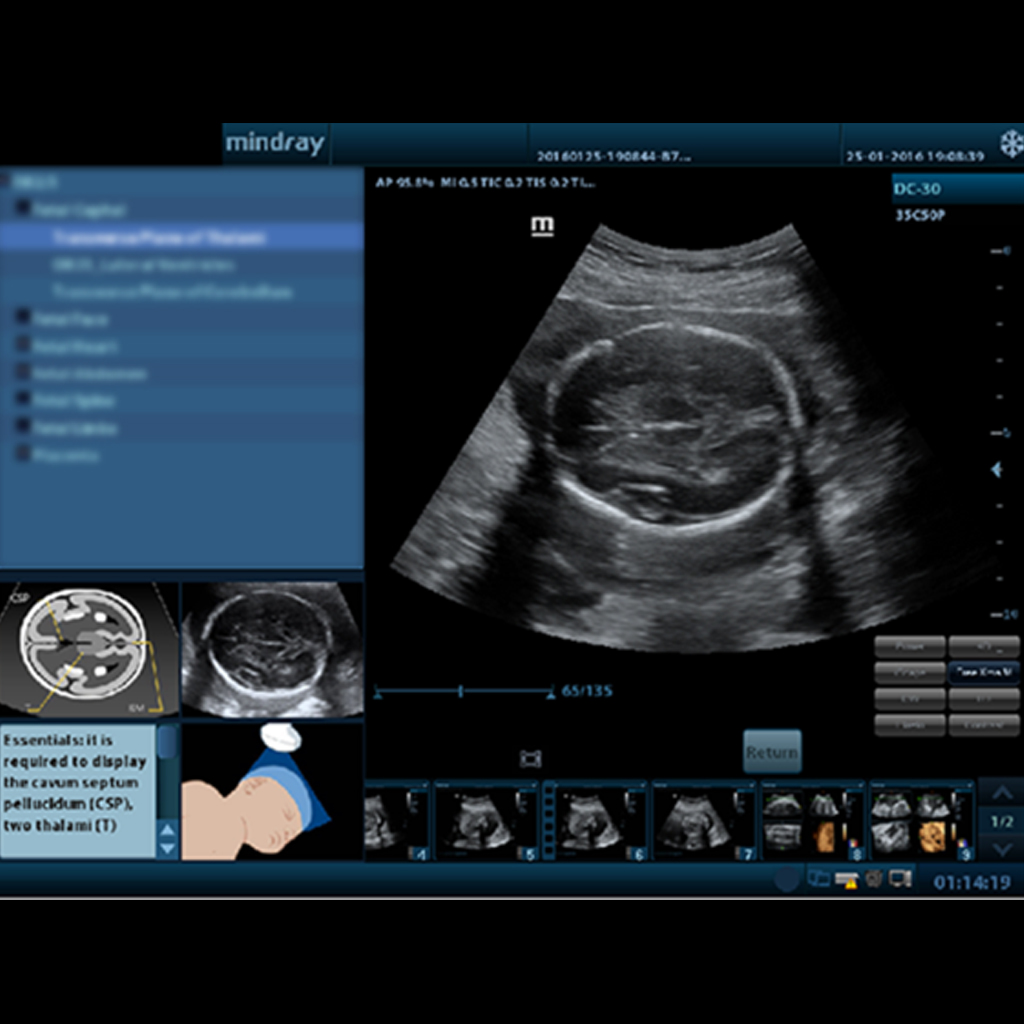This screenshot has width=1024, height=1024.
Task: Click the round indicator in the status bar
Action: (787, 880)
